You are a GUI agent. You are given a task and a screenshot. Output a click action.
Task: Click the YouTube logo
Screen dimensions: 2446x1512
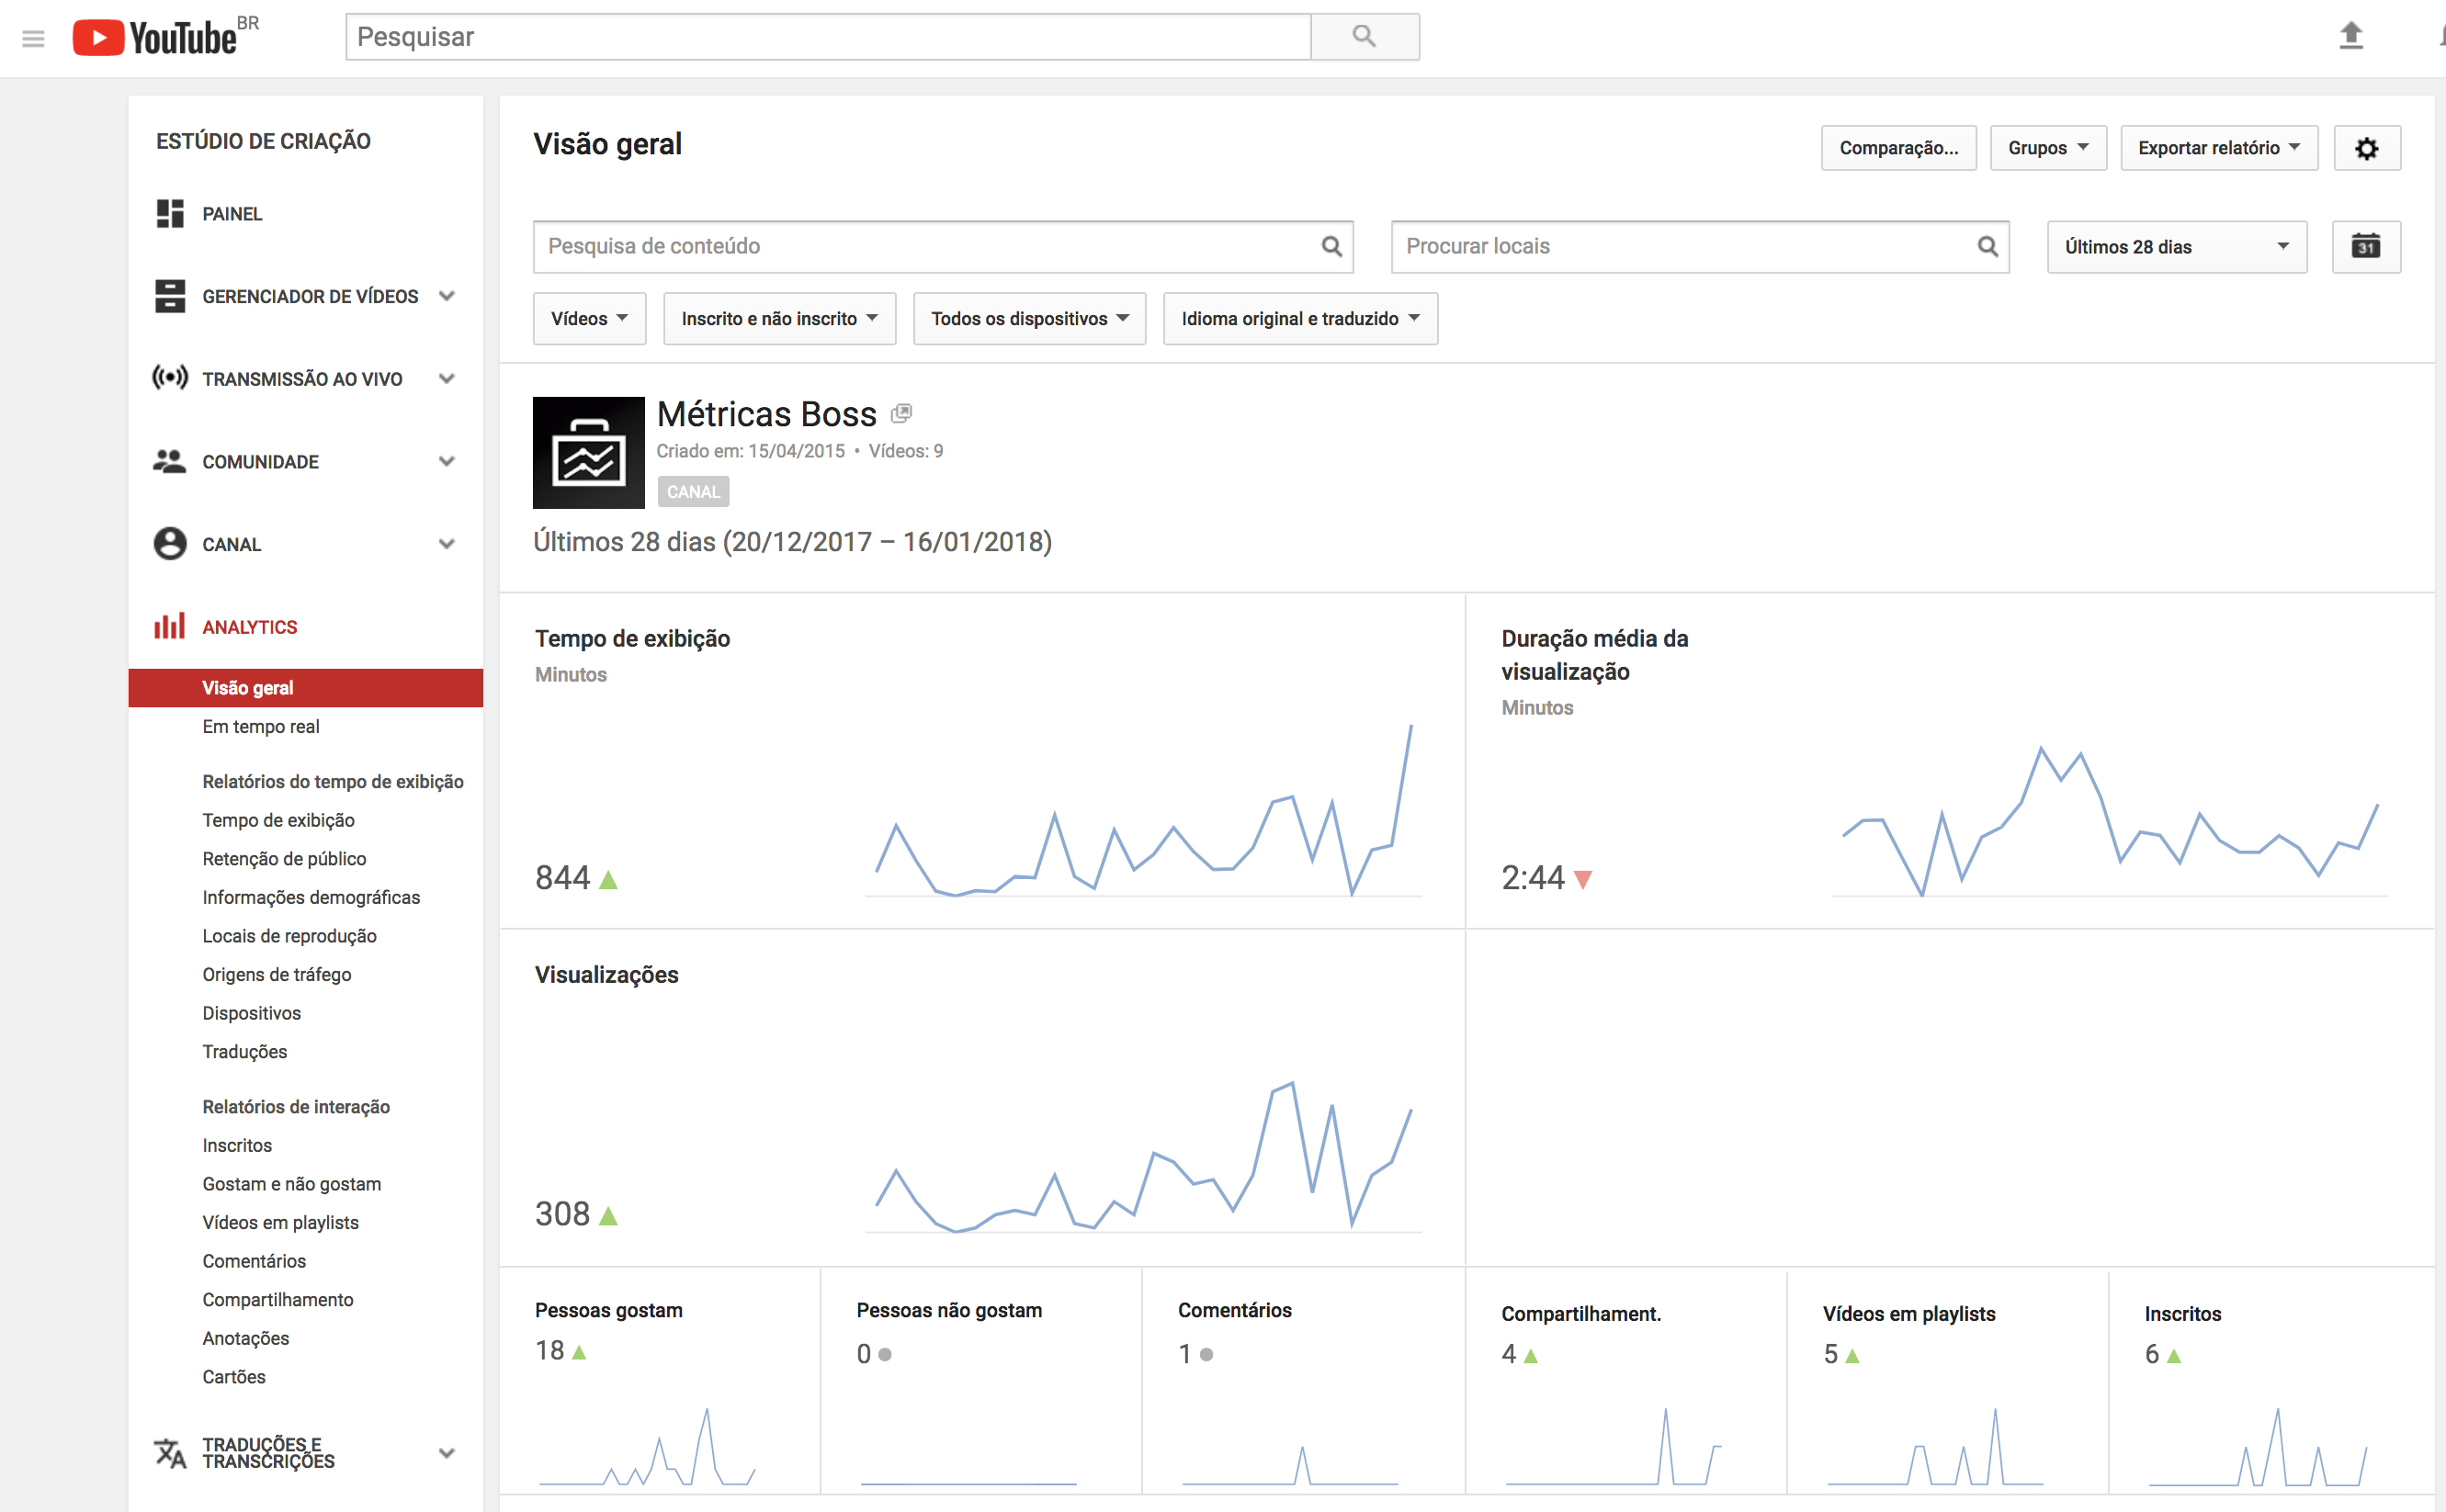pos(155,38)
